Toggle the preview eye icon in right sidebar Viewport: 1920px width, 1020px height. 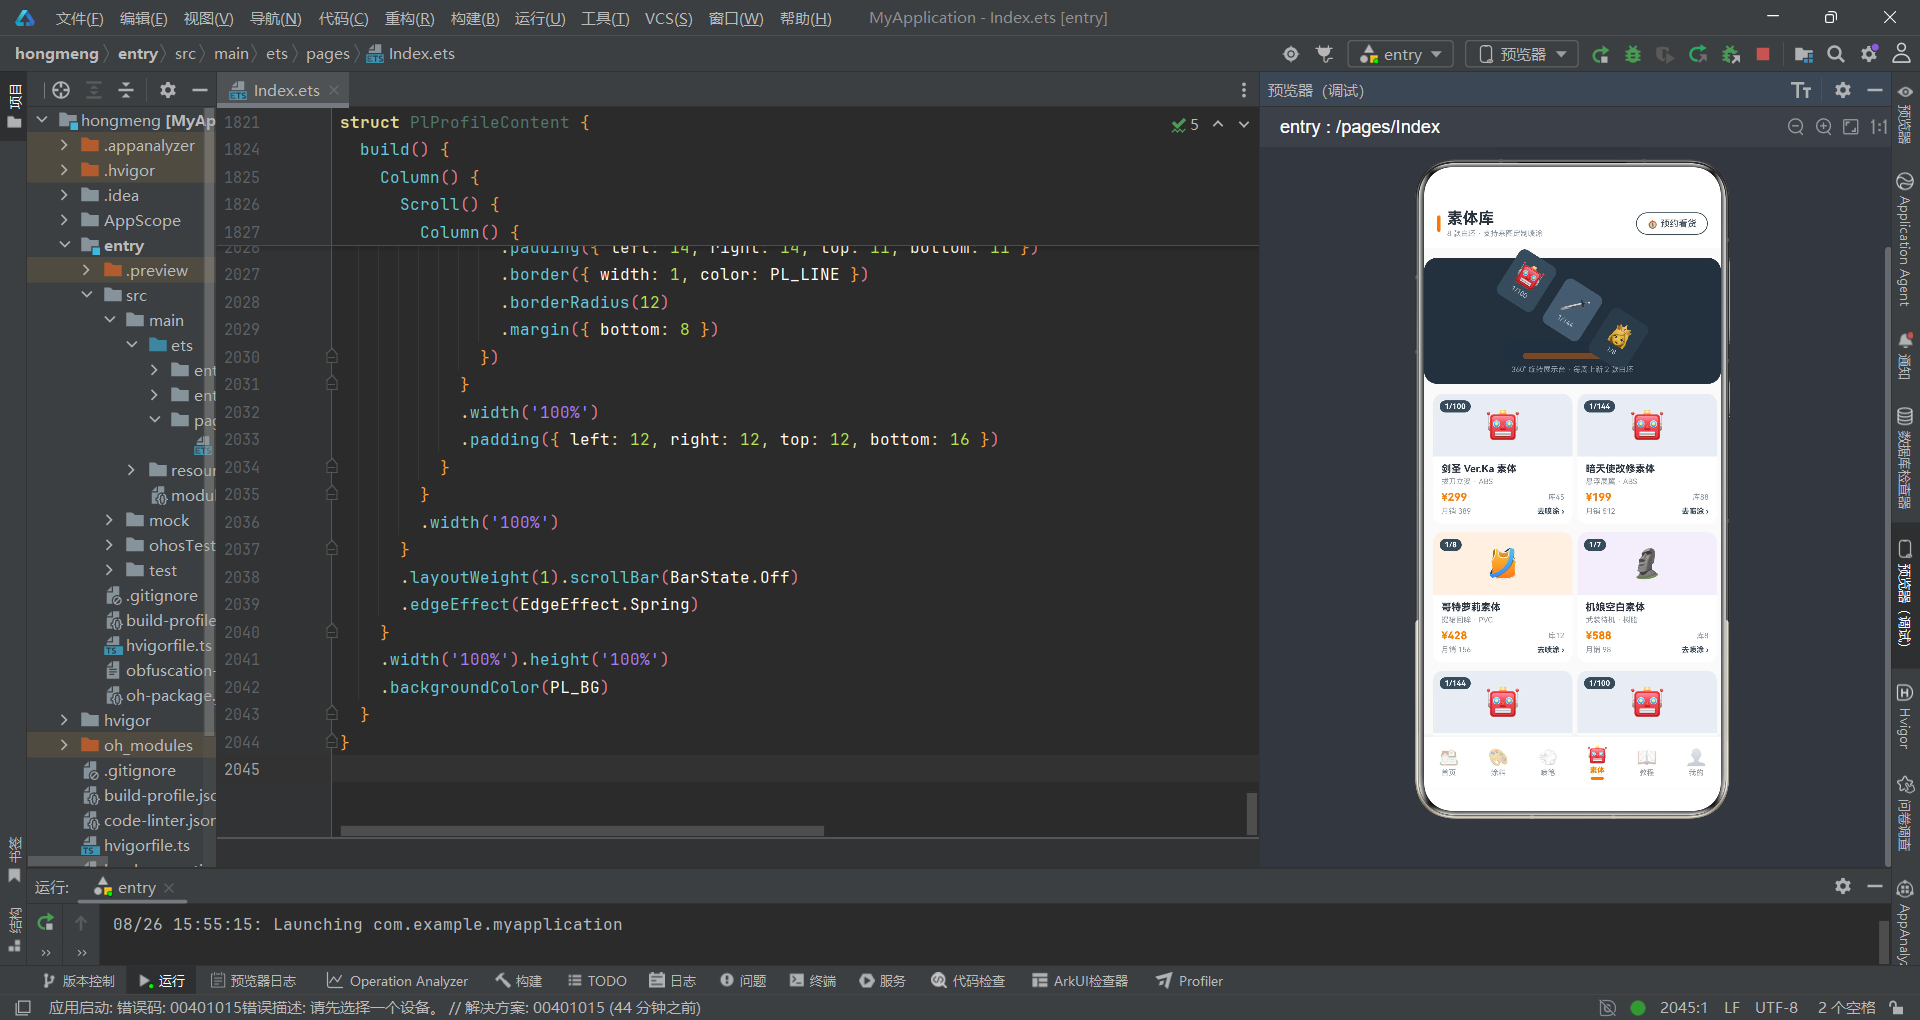(x=1905, y=92)
